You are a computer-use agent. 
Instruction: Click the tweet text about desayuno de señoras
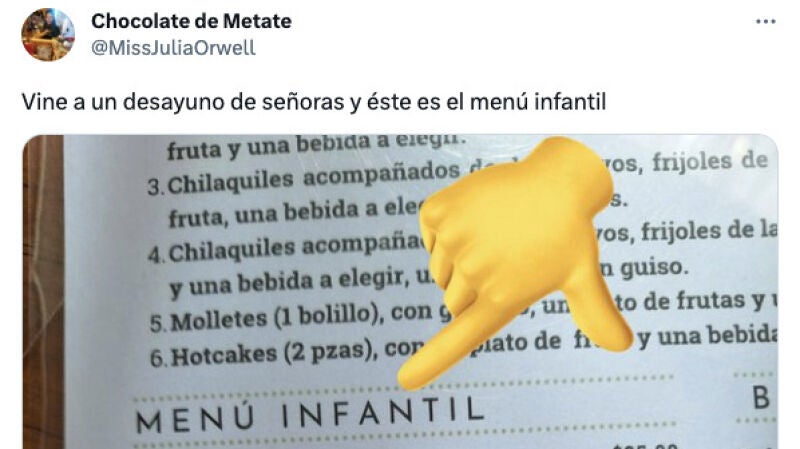[x=314, y=102]
